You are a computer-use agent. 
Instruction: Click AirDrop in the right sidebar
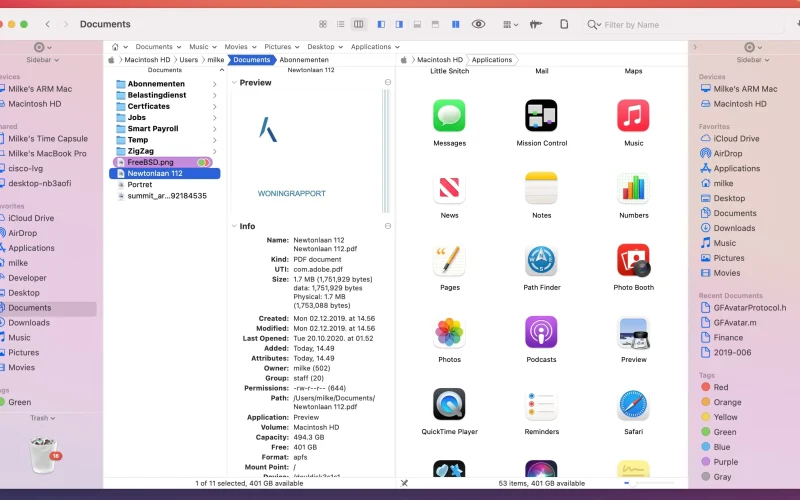click(721, 154)
